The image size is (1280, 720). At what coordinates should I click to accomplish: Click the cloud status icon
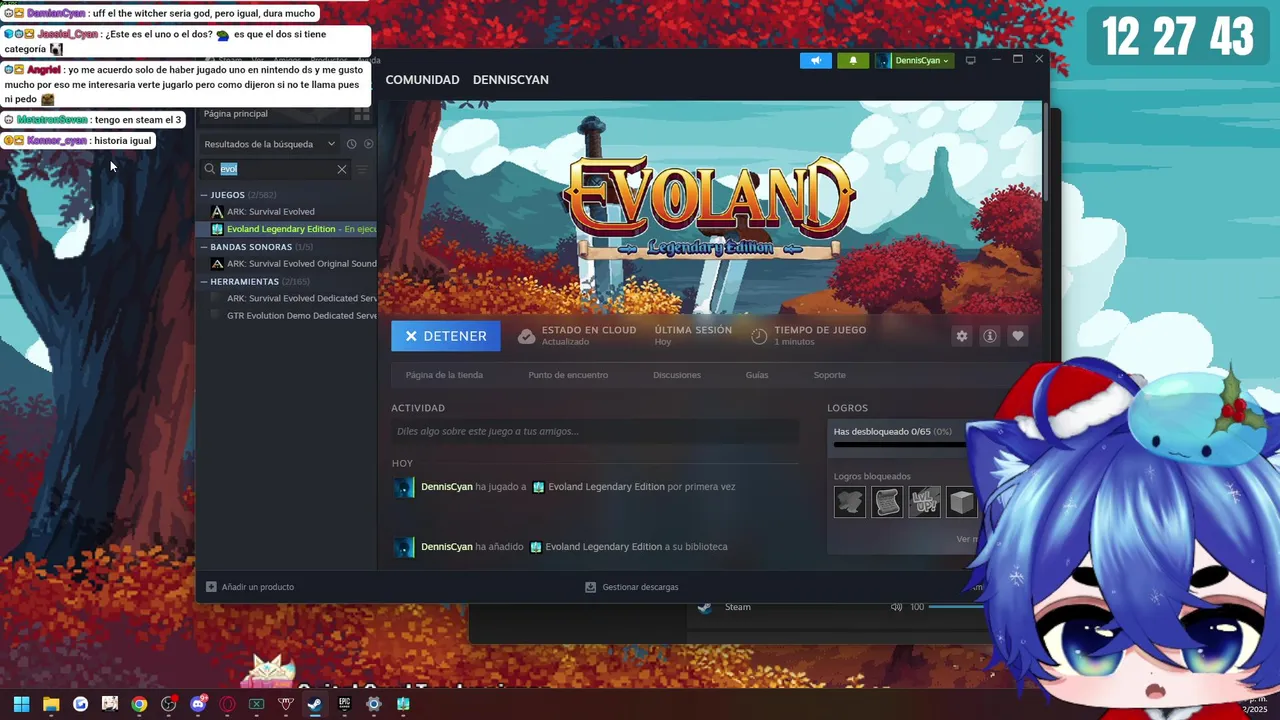click(x=526, y=336)
